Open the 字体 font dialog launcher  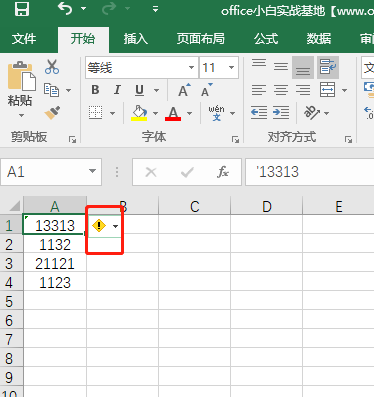click(x=235, y=139)
